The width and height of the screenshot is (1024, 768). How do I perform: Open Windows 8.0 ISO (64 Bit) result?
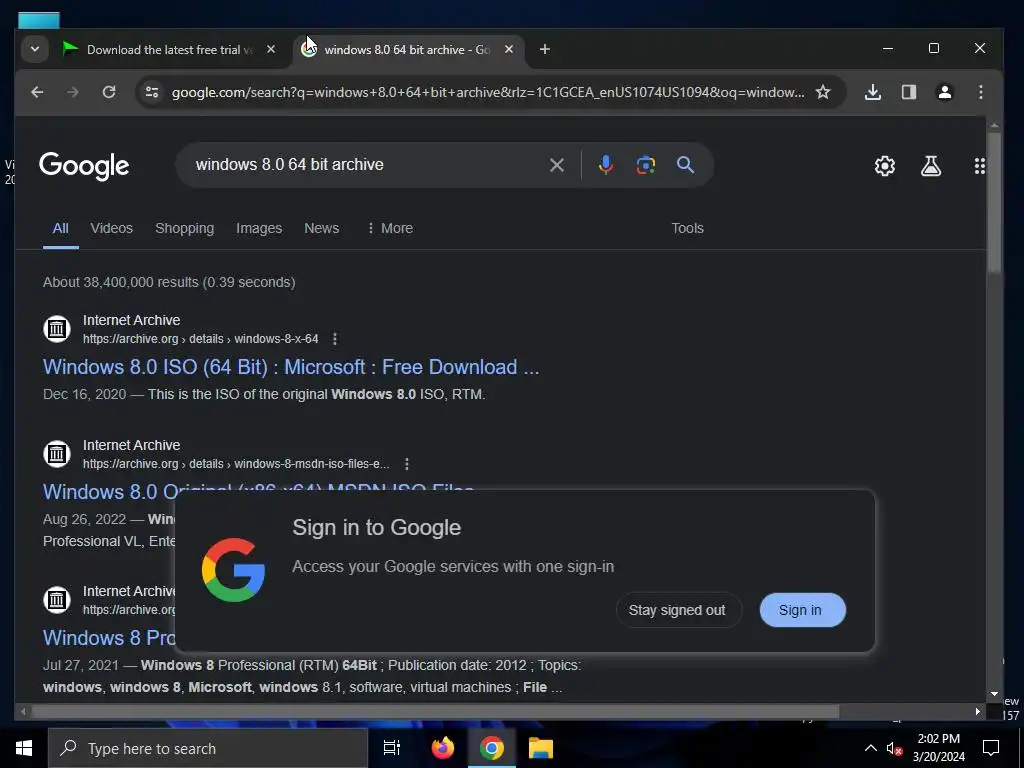pos(291,367)
